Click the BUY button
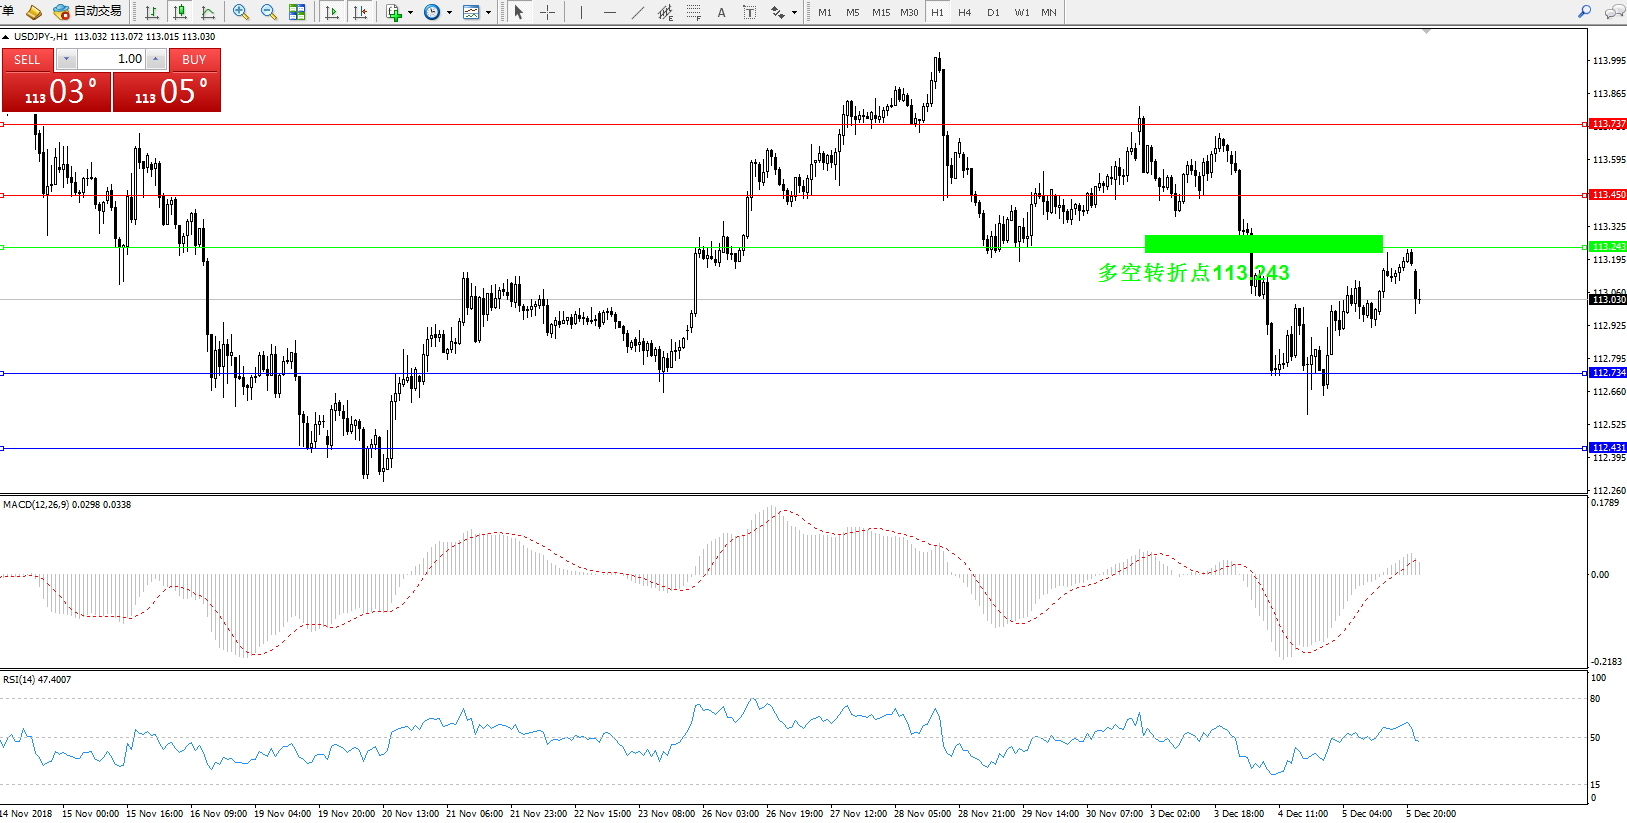This screenshot has height=823, width=1627. click(194, 60)
